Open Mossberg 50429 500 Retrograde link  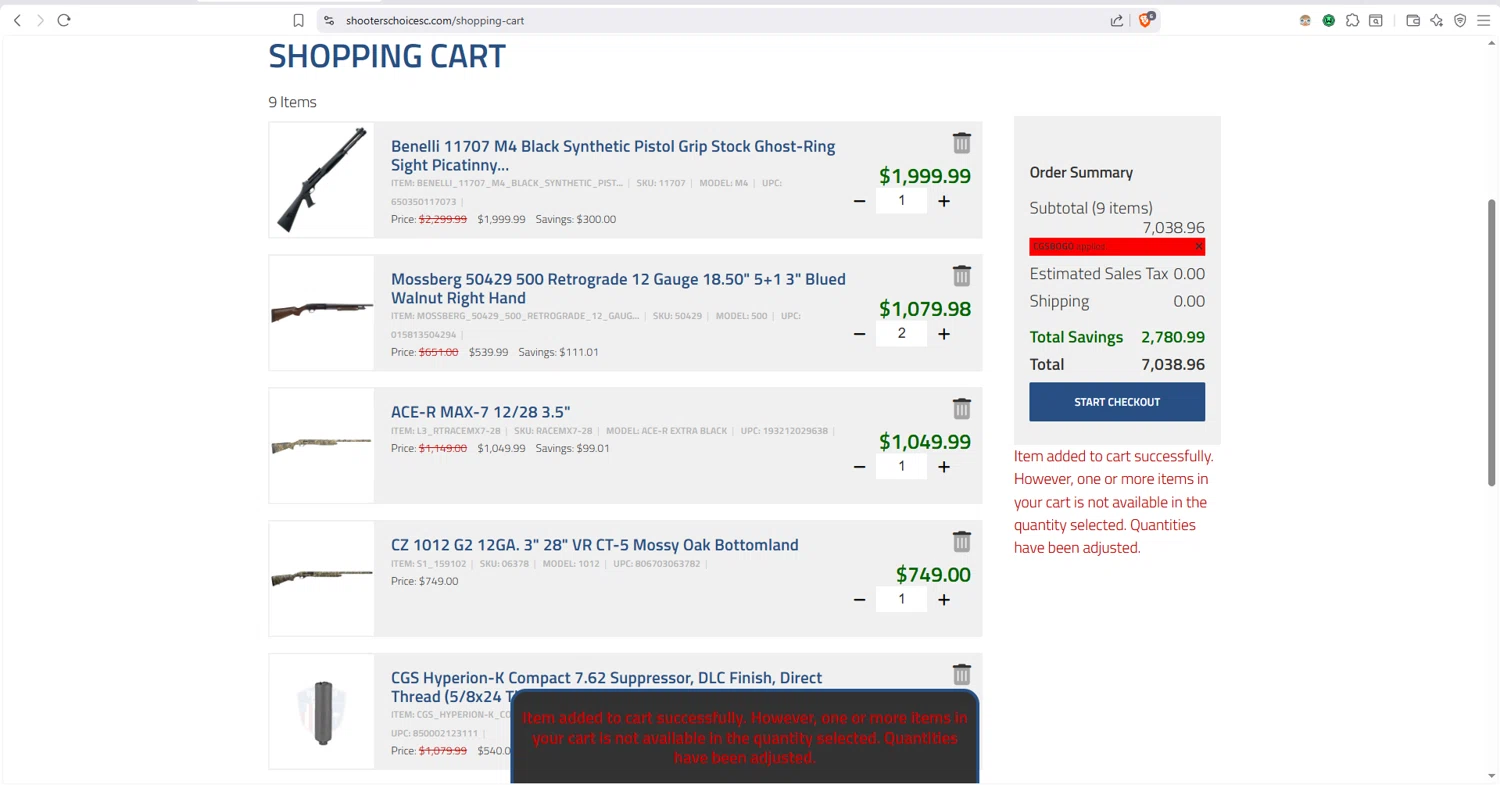click(618, 289)
